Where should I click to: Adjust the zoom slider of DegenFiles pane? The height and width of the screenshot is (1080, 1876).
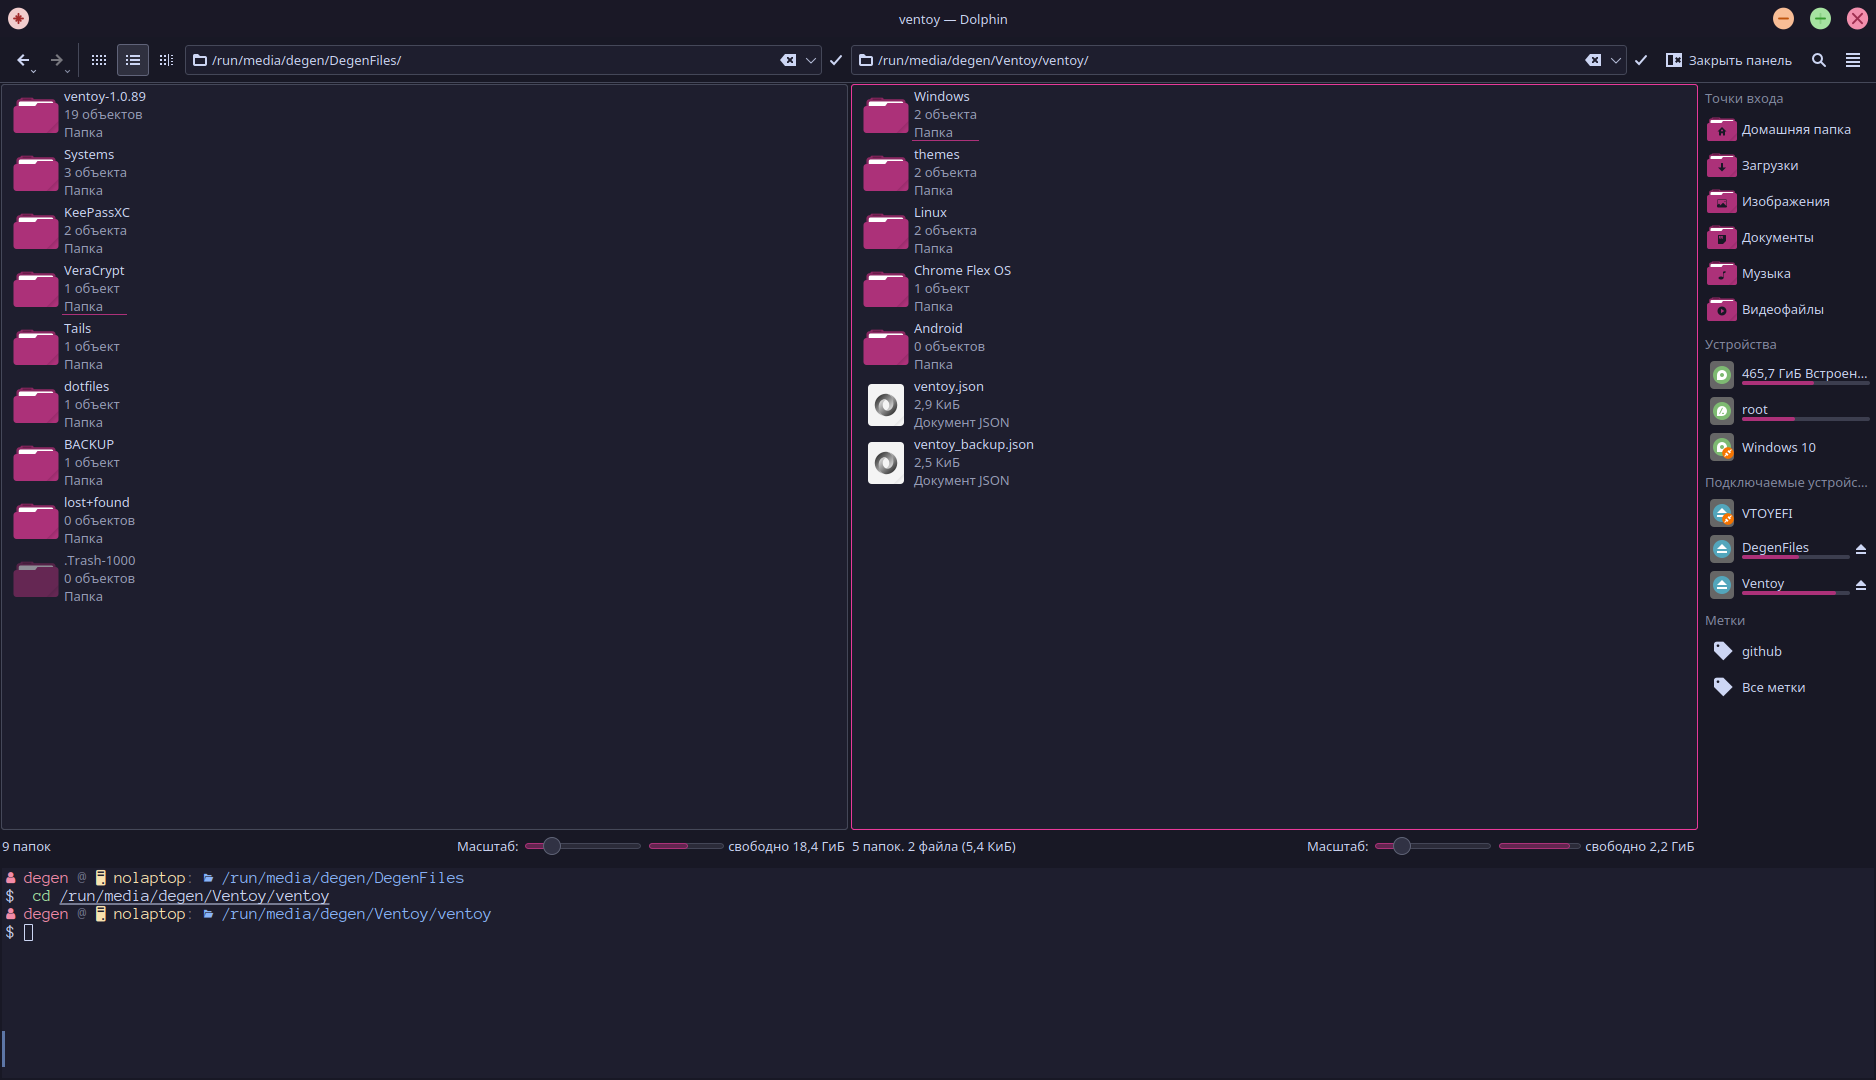pos(583,846)
